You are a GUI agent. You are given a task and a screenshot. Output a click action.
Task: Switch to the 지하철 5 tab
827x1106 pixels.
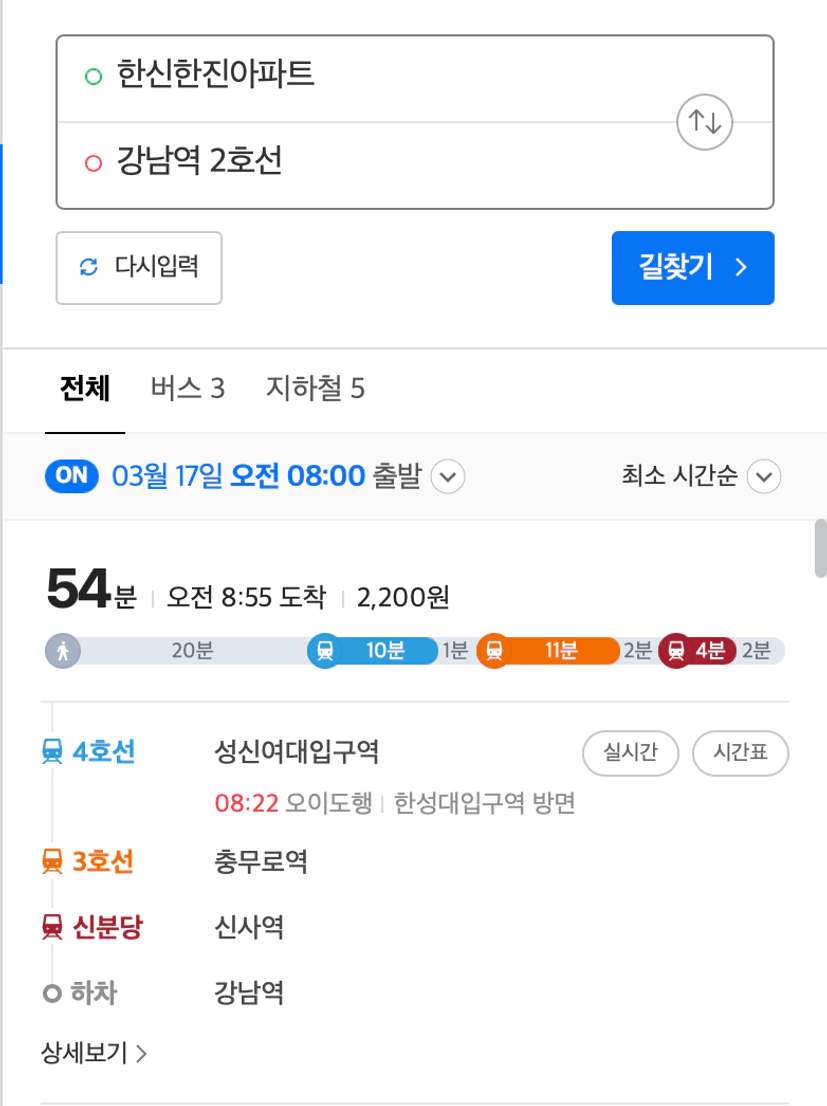click(x=315, y=389)
